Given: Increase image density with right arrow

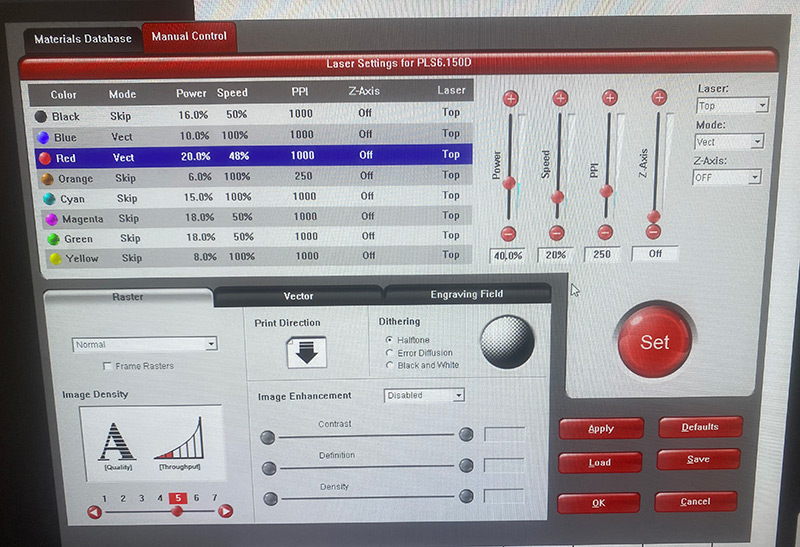Looking at the screenshot, I should click(226, 511).
